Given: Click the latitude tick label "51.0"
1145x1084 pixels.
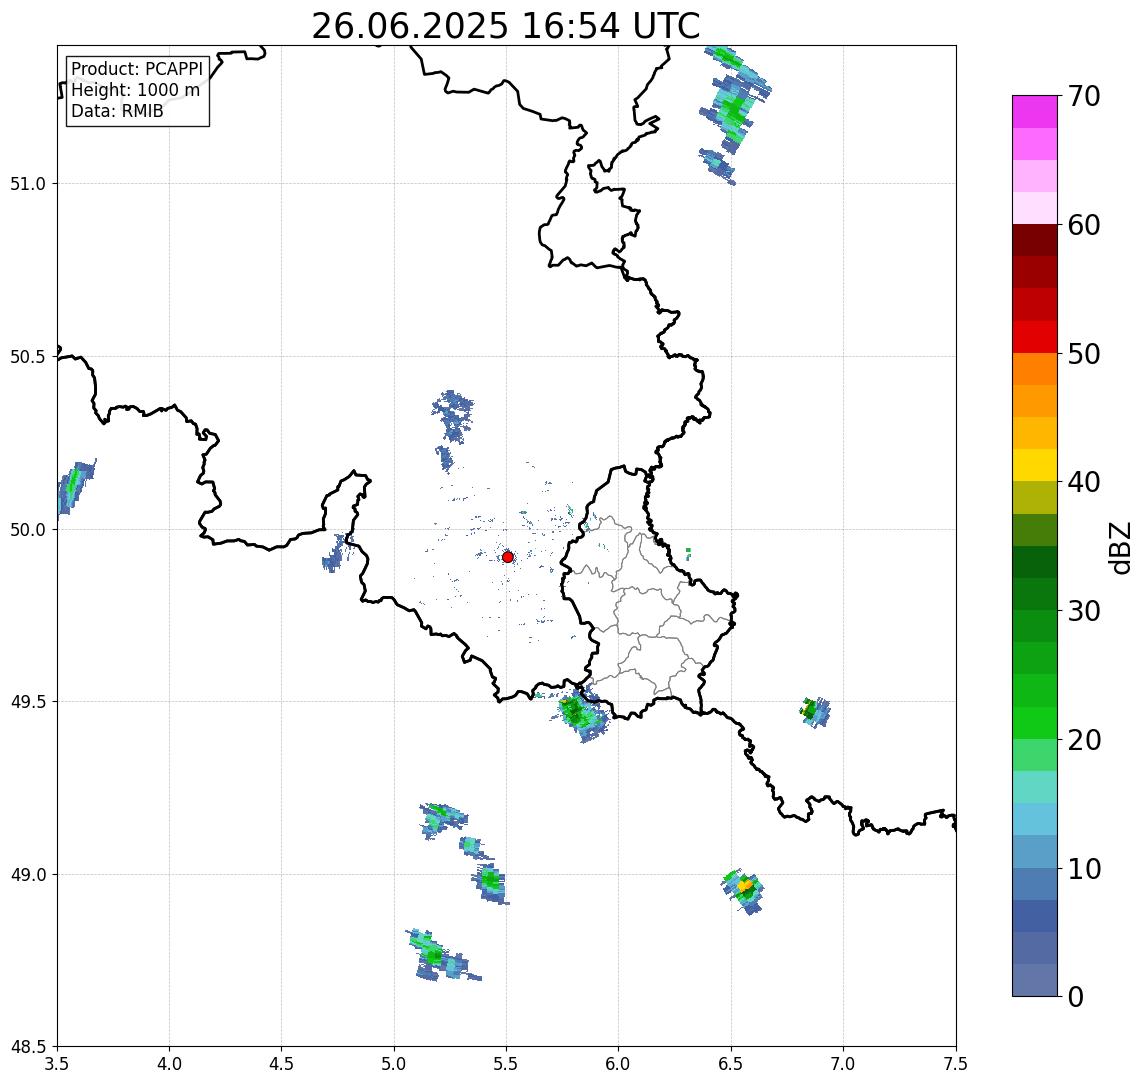Looking at the screenshot, I should point(28,184).
